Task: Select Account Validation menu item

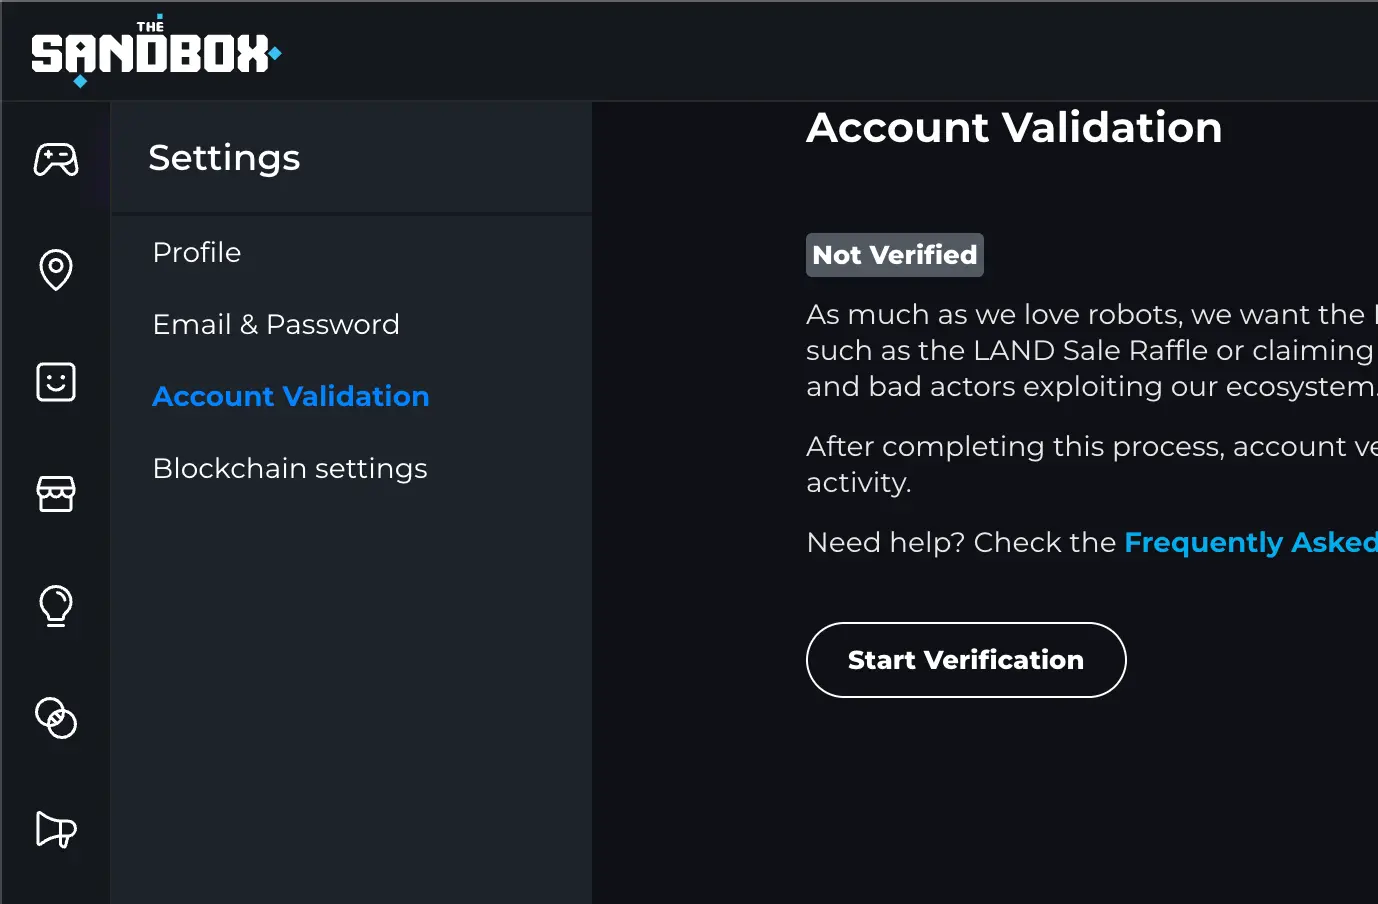Action: (x=291, y=397)
